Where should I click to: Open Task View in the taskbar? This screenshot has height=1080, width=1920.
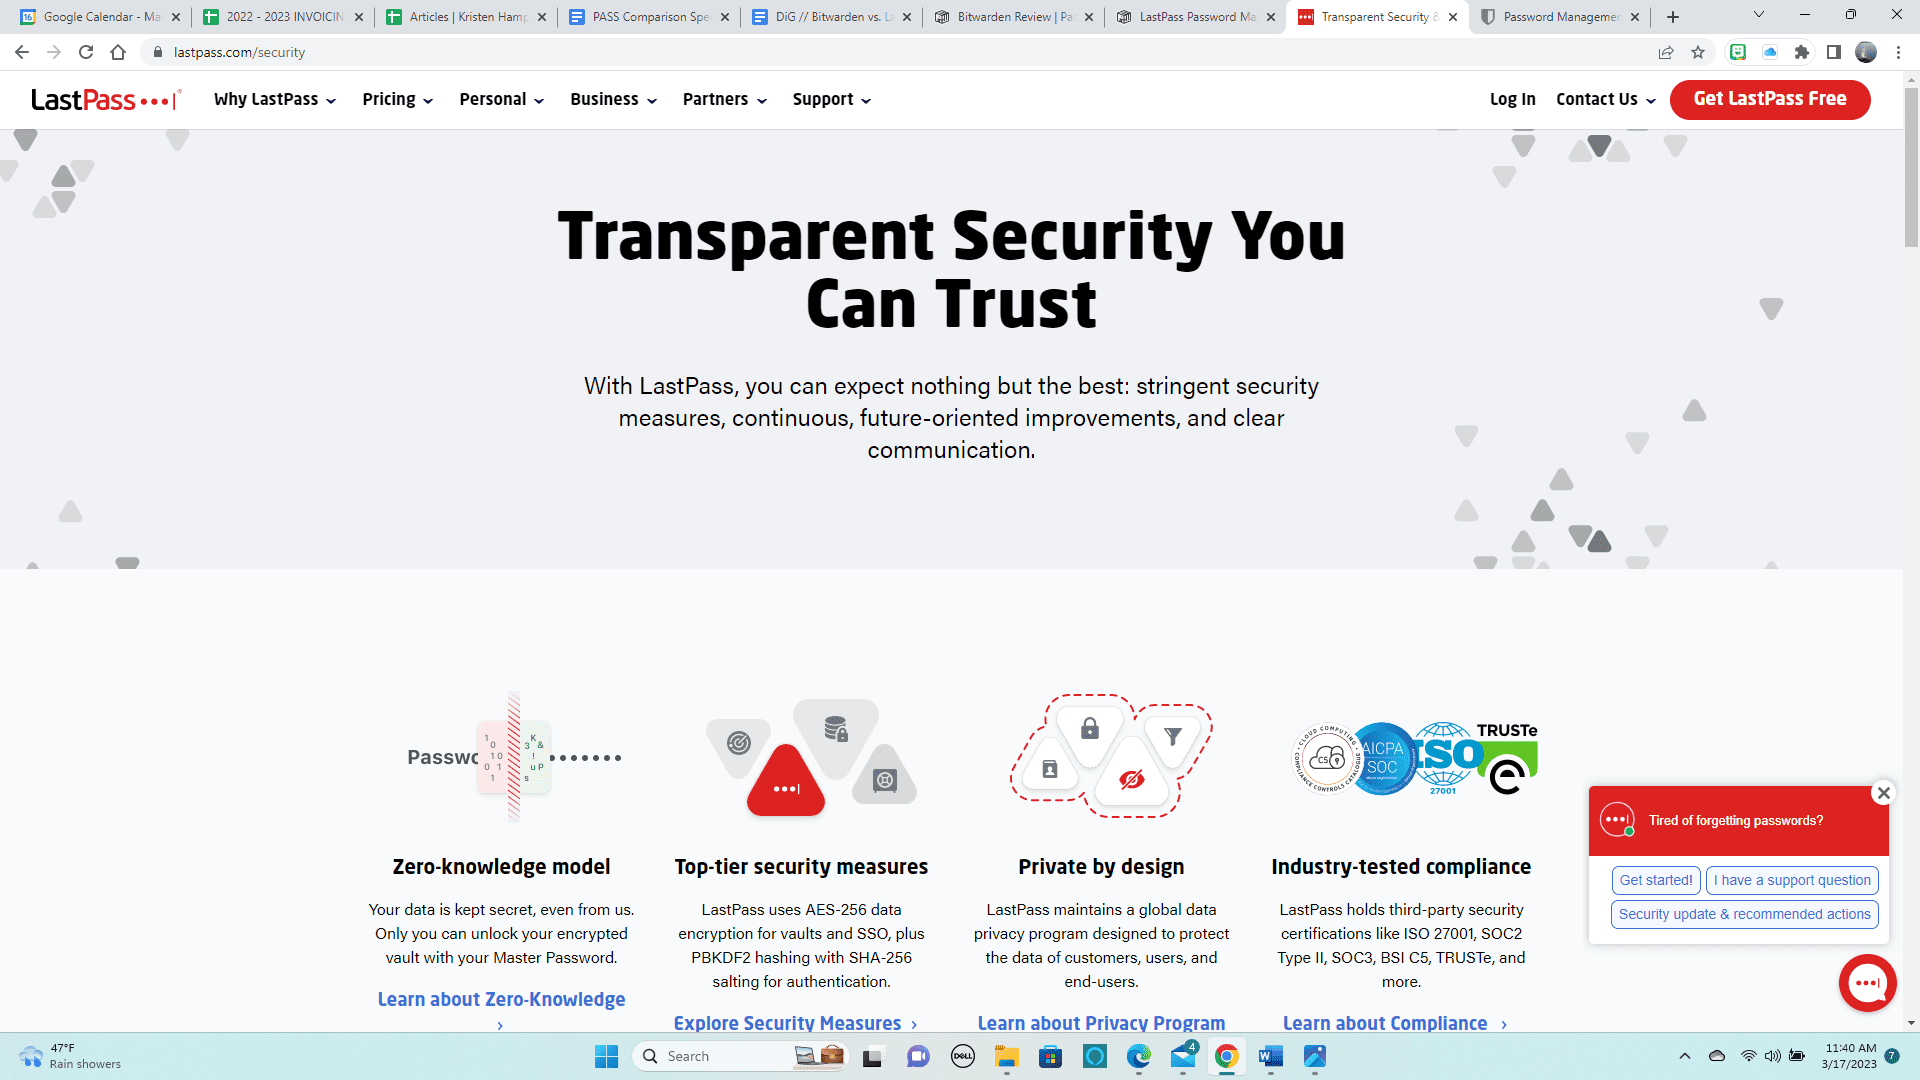click(873, 1056)
